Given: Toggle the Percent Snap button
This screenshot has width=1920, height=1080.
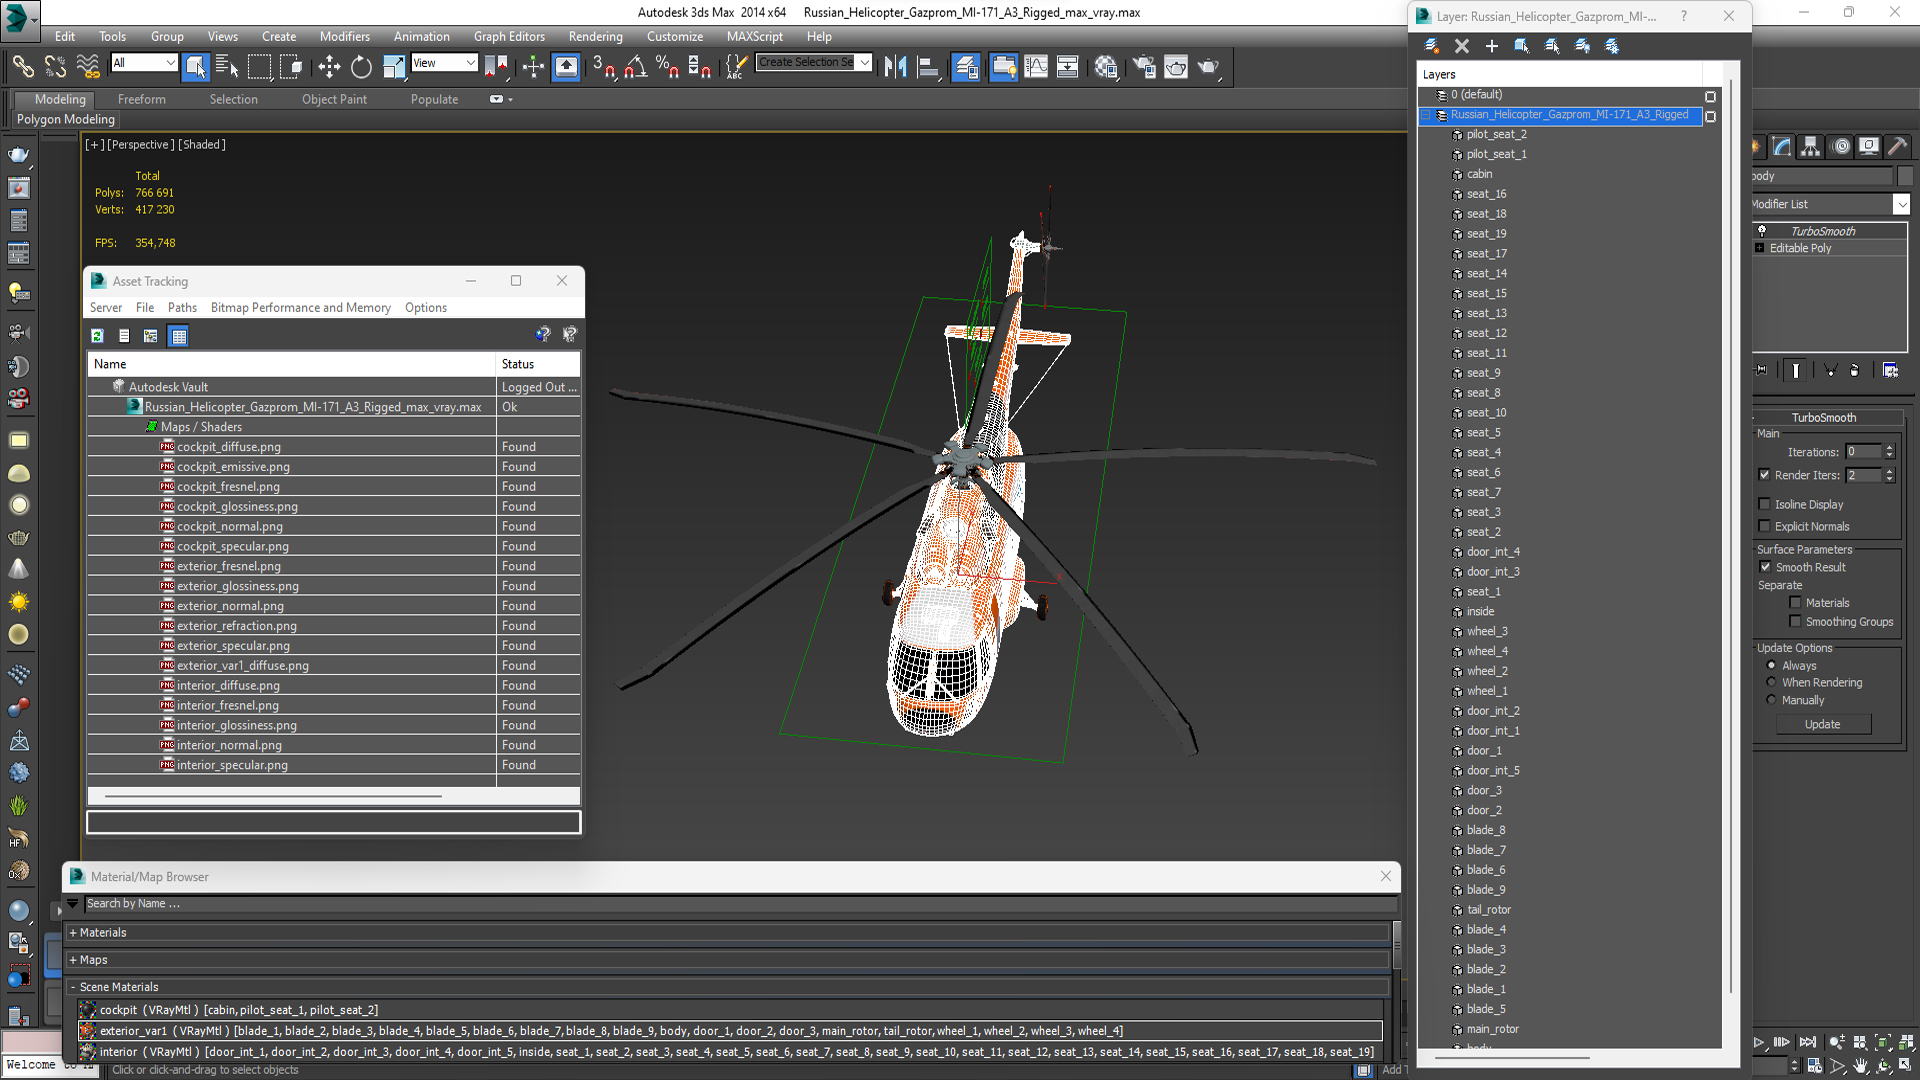Looking at the screenshot, I should [667, 67].
